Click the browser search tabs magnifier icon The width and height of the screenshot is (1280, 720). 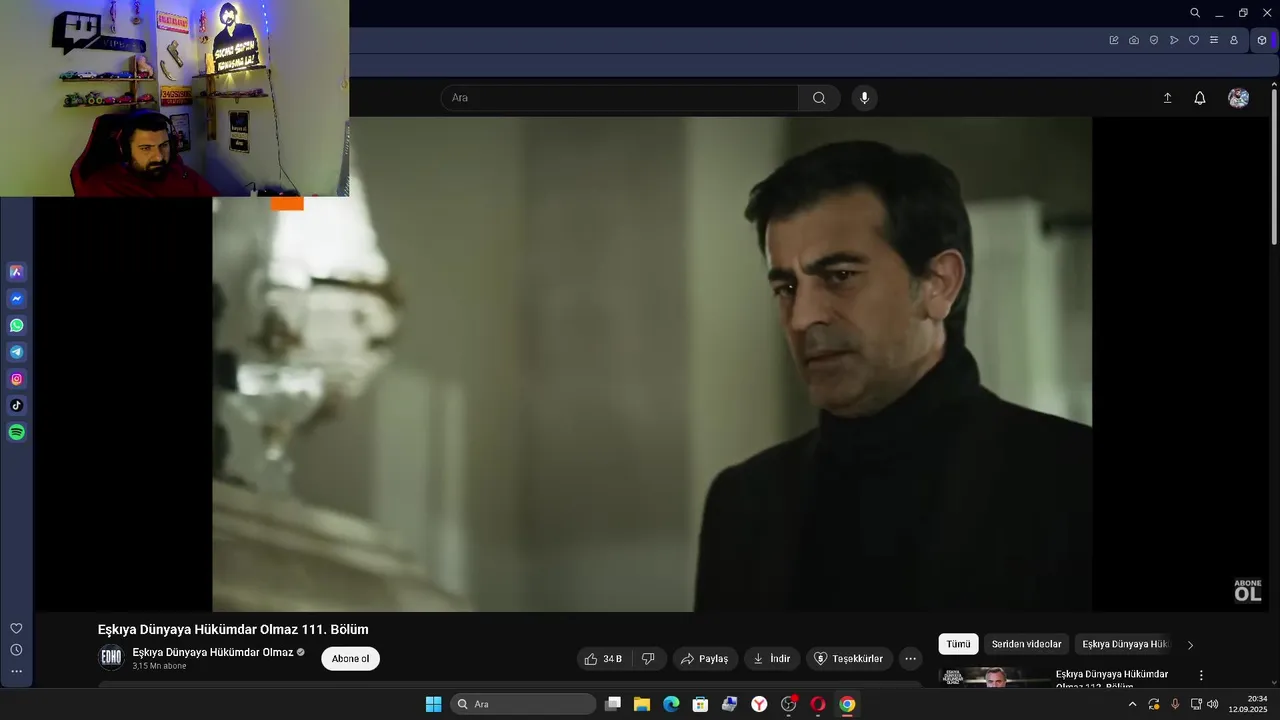pos(1195,13)
